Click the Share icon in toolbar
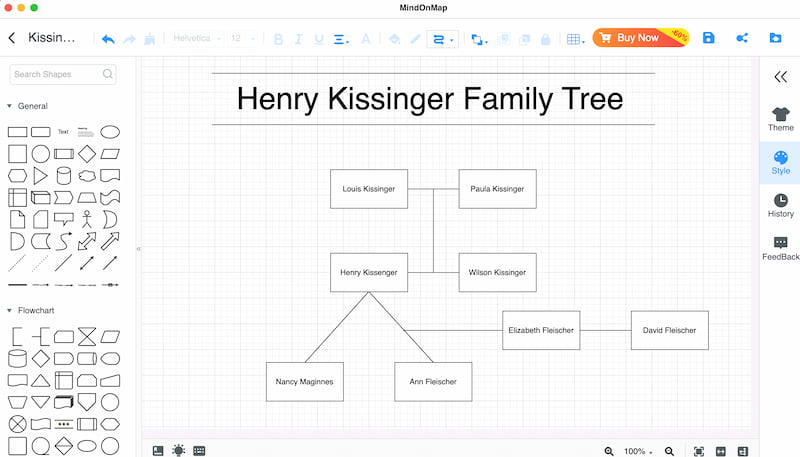 click(x=741, y=38)
